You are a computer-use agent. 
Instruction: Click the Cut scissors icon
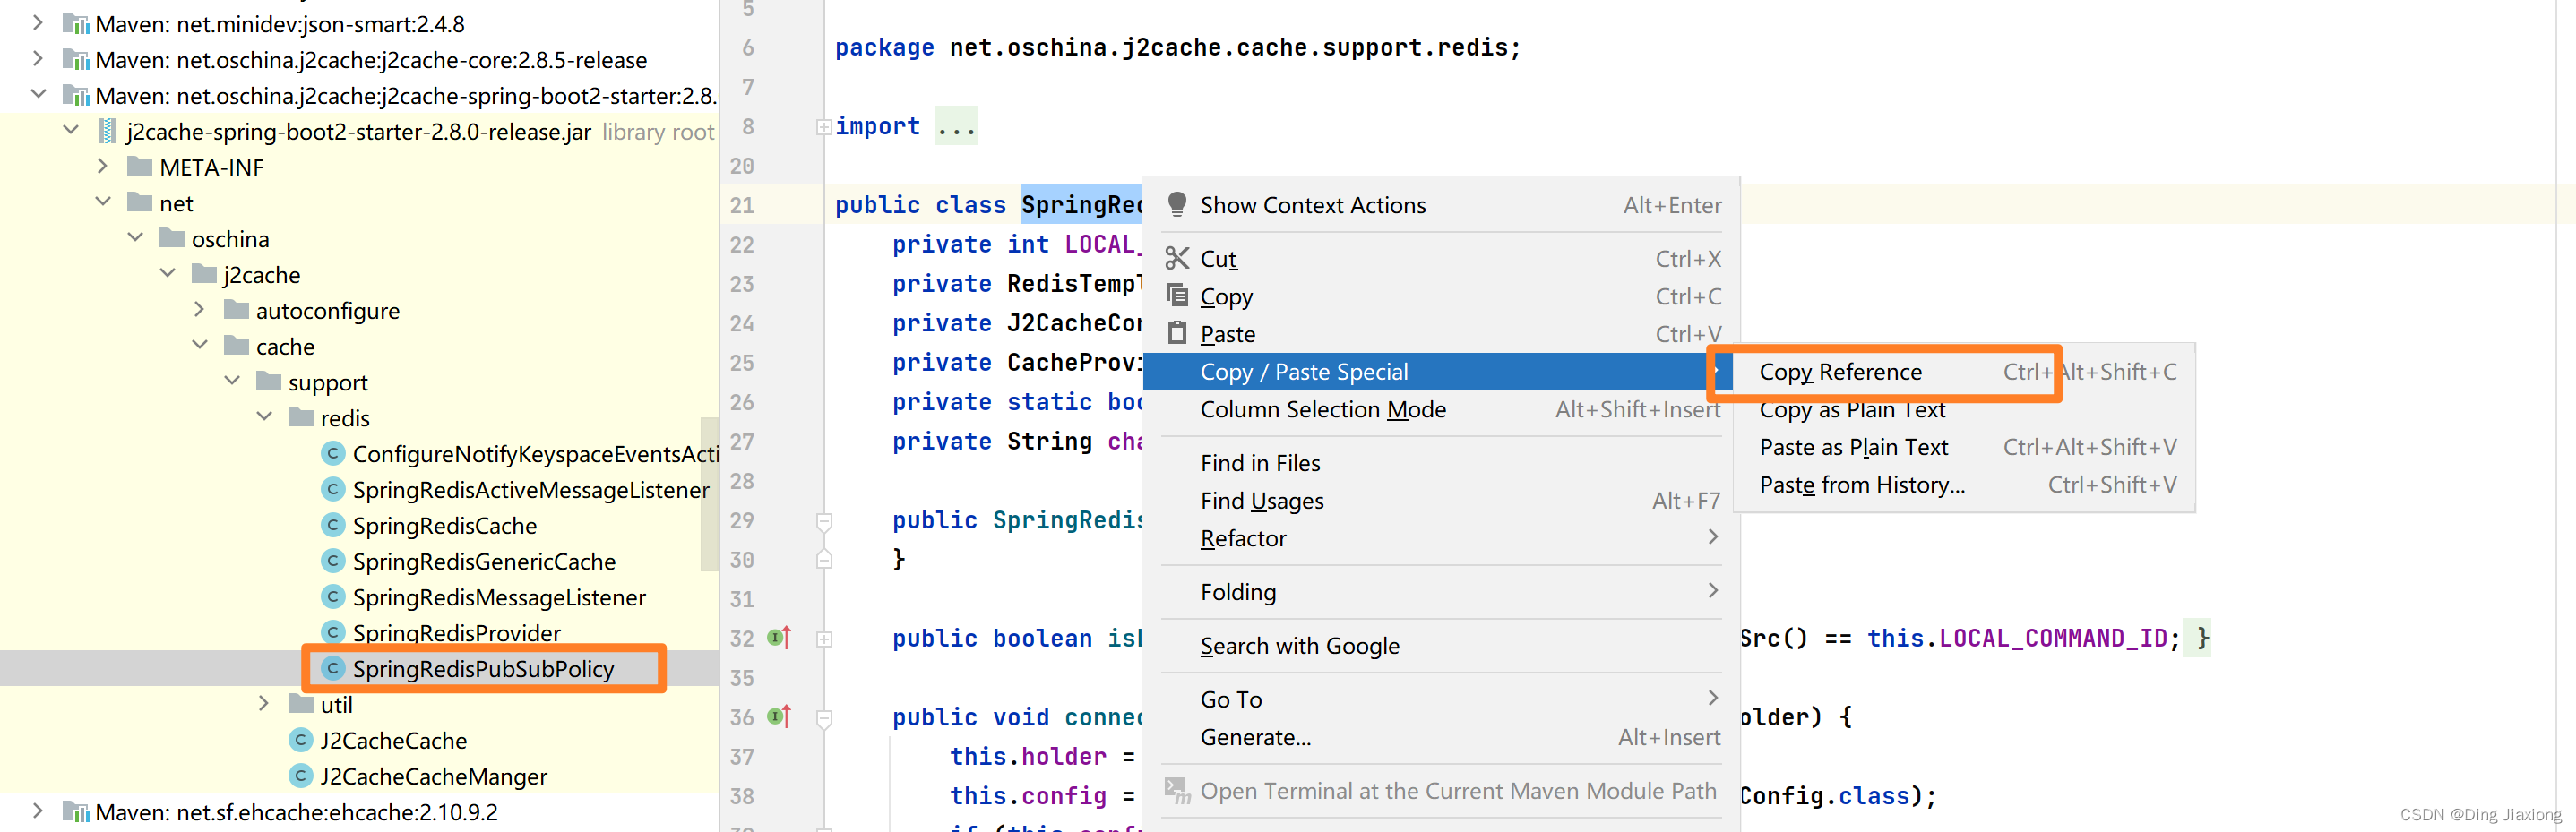pyautogui.click(x=1177, y=258)
